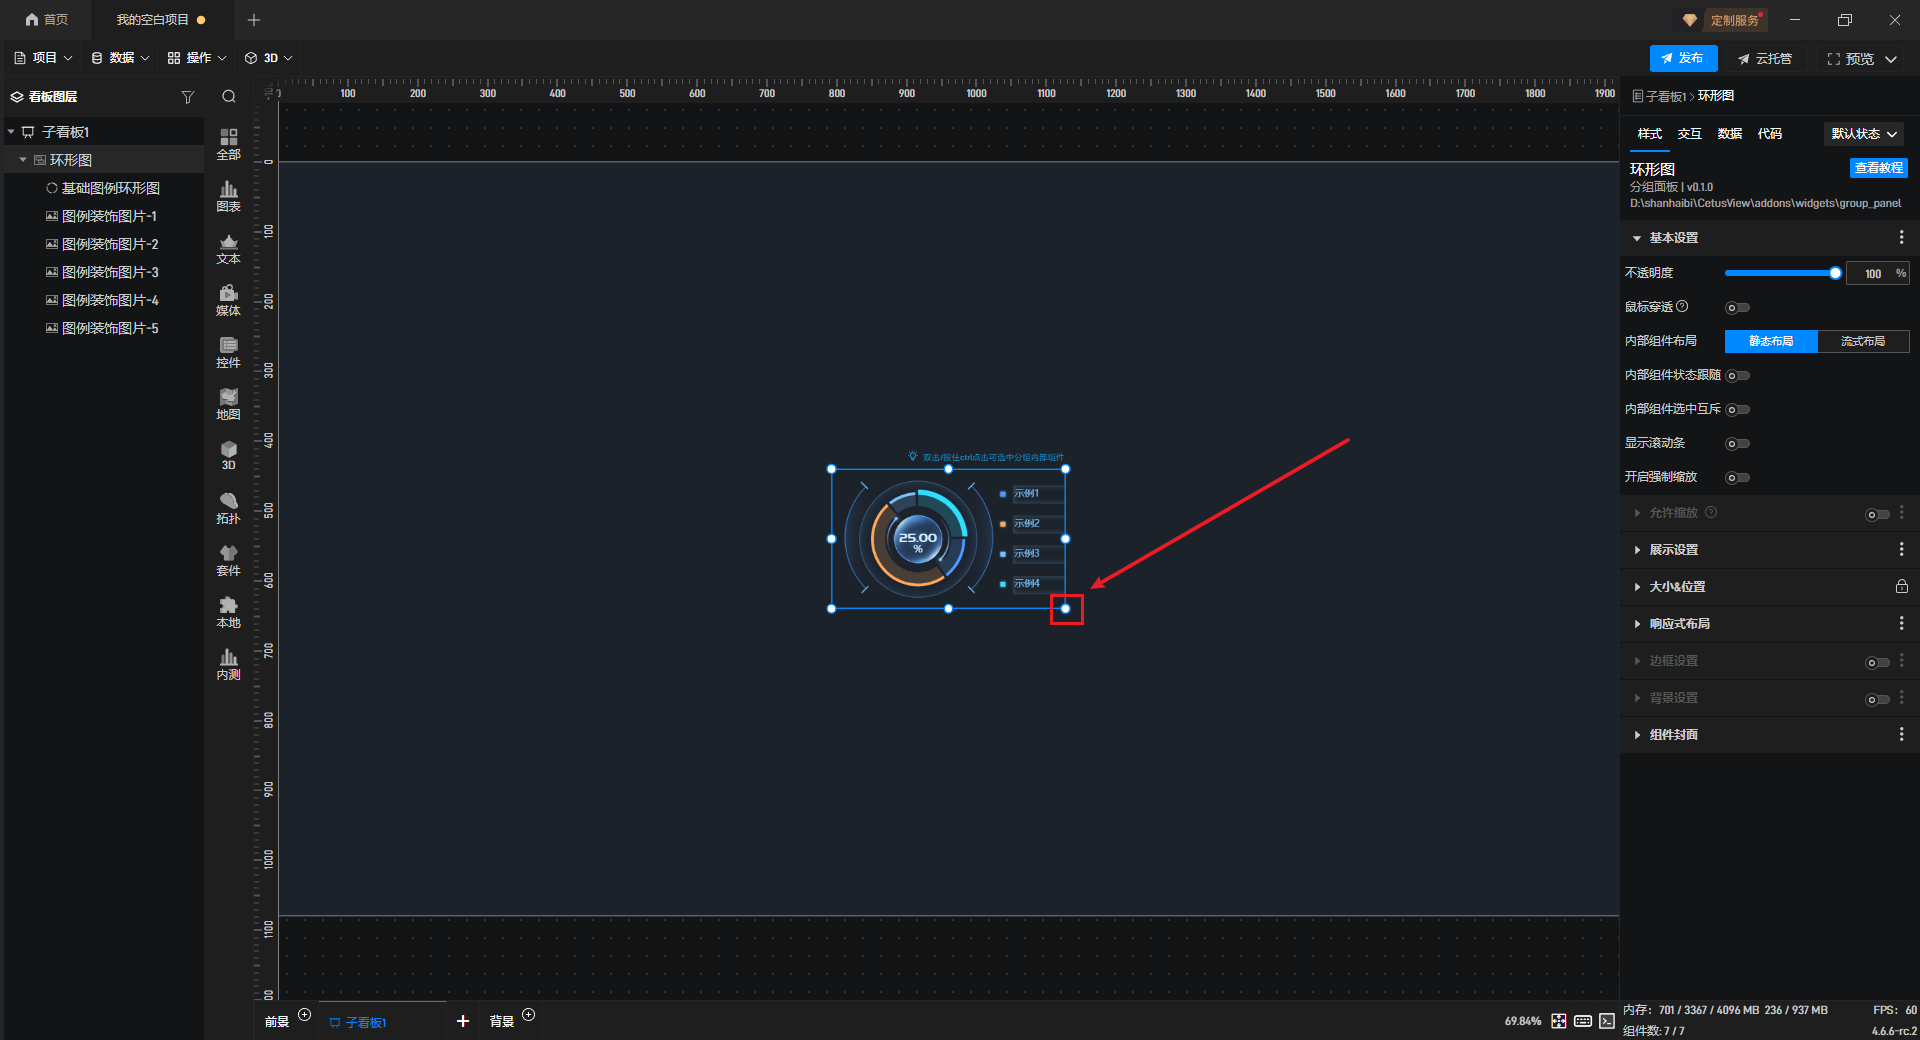
Task: Click the 查看教程 tutorial button
Action: (1879, 168)
